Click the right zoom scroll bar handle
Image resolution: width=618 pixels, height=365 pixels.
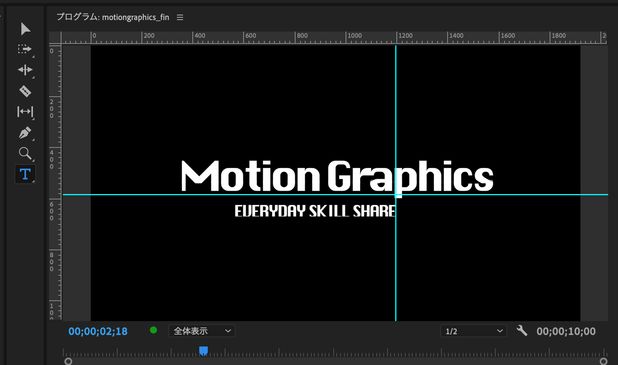(603, 361)
